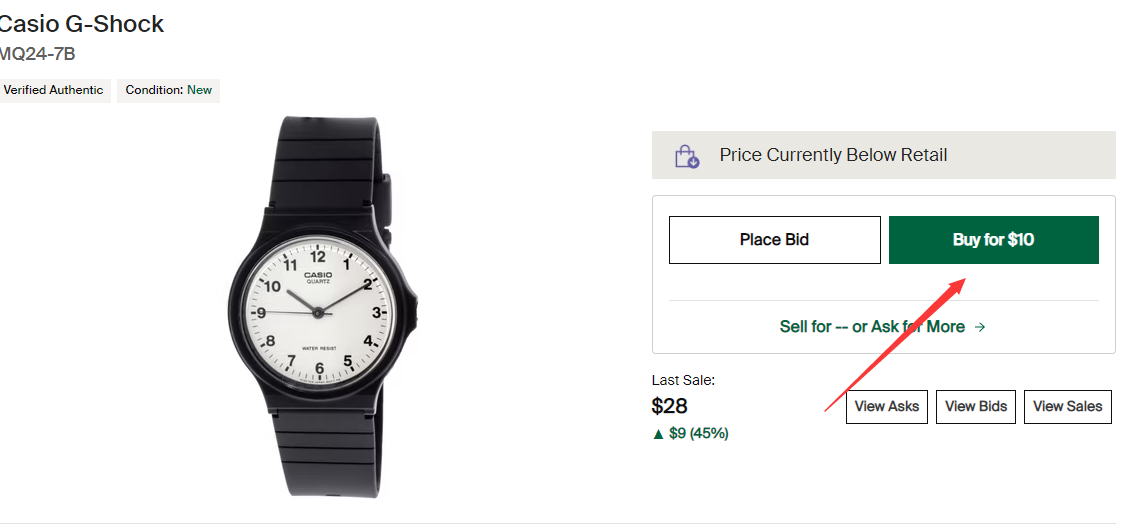Show the View Bids list
The width and height of the screenshot is (1138, 532).
(x=976, y=406)
